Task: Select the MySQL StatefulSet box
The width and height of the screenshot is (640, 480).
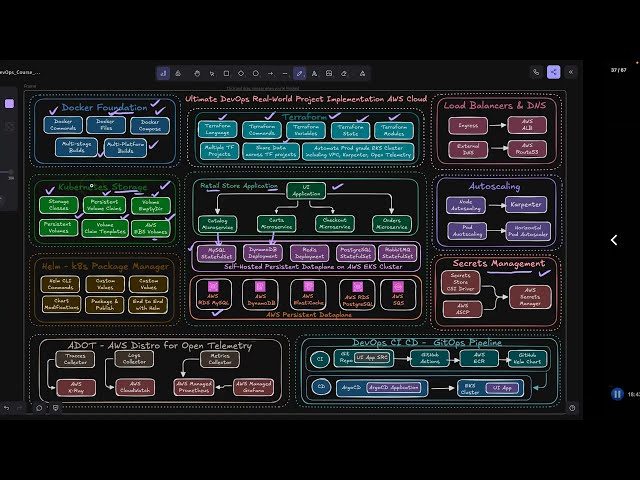Action: pyautogui.click(x=216, y=253)
